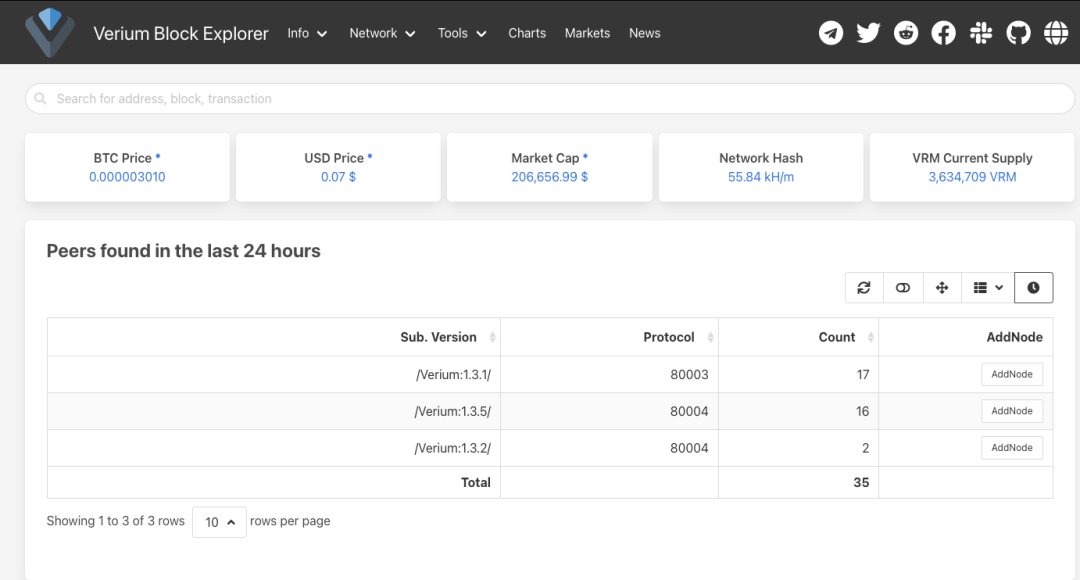Click Network Hash value 55.84 kH/m
Viewport: 1080px width, 580px height.
(x=761, y=176)
